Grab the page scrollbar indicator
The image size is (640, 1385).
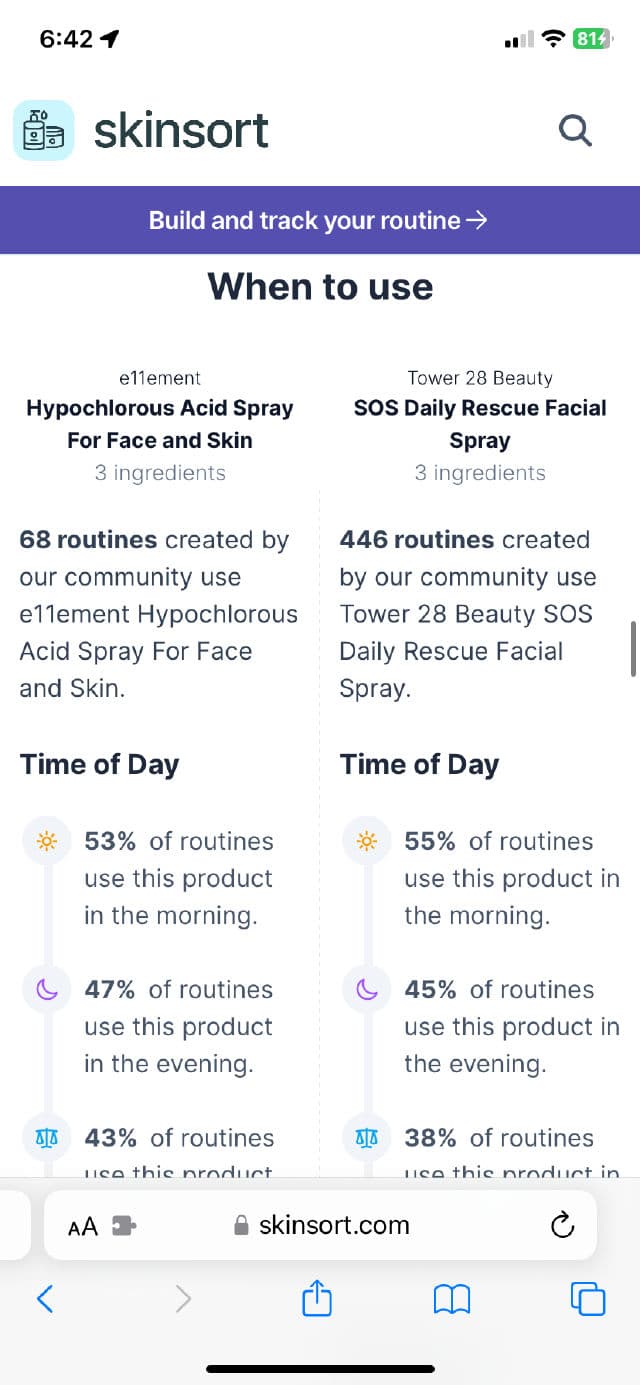coord(632,648)
